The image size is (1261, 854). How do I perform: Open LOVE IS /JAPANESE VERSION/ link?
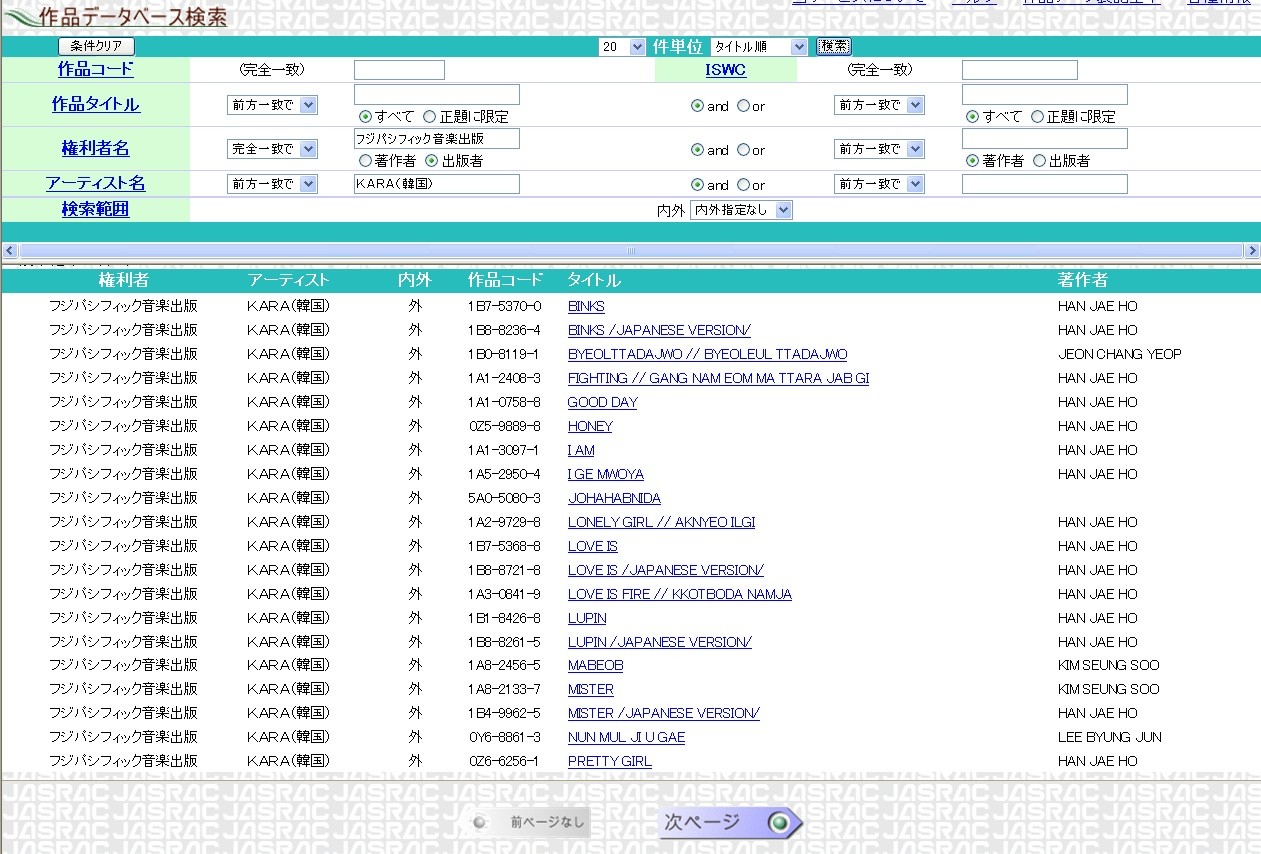pos(666,570)
